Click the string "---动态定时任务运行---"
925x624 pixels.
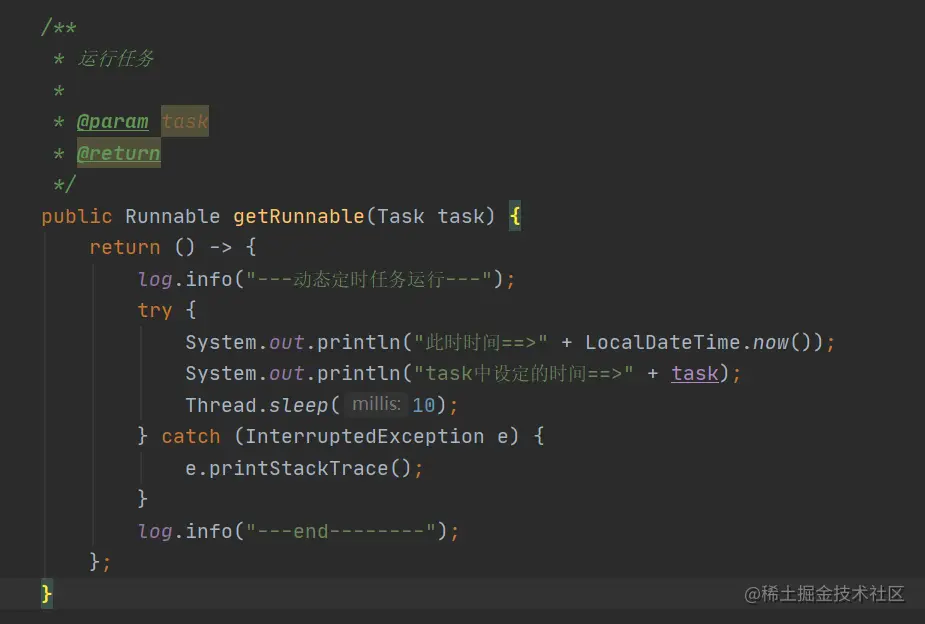click(x=369, y=279)
